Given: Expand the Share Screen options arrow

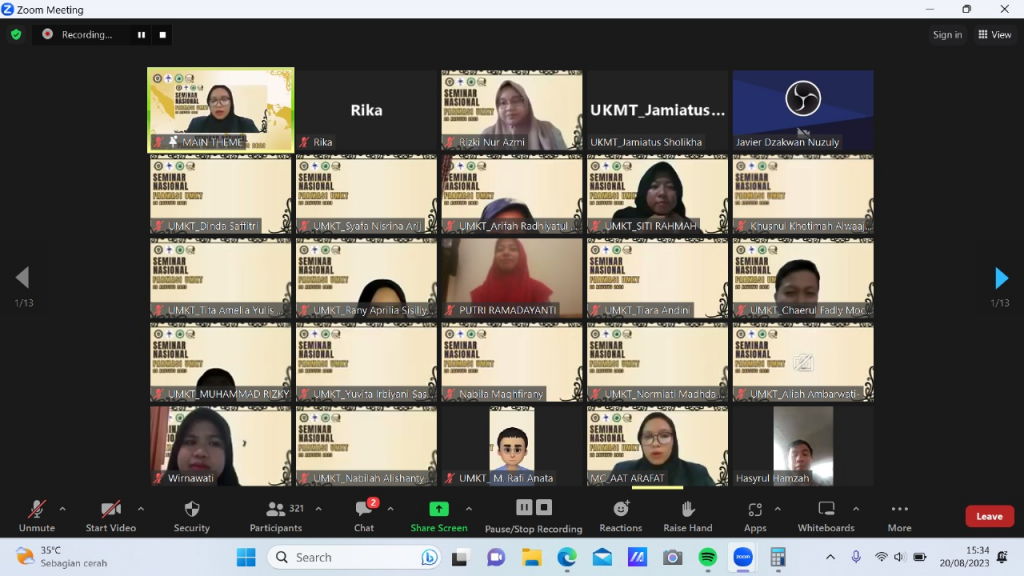Looking at the screenshot, I should (468, 508).
